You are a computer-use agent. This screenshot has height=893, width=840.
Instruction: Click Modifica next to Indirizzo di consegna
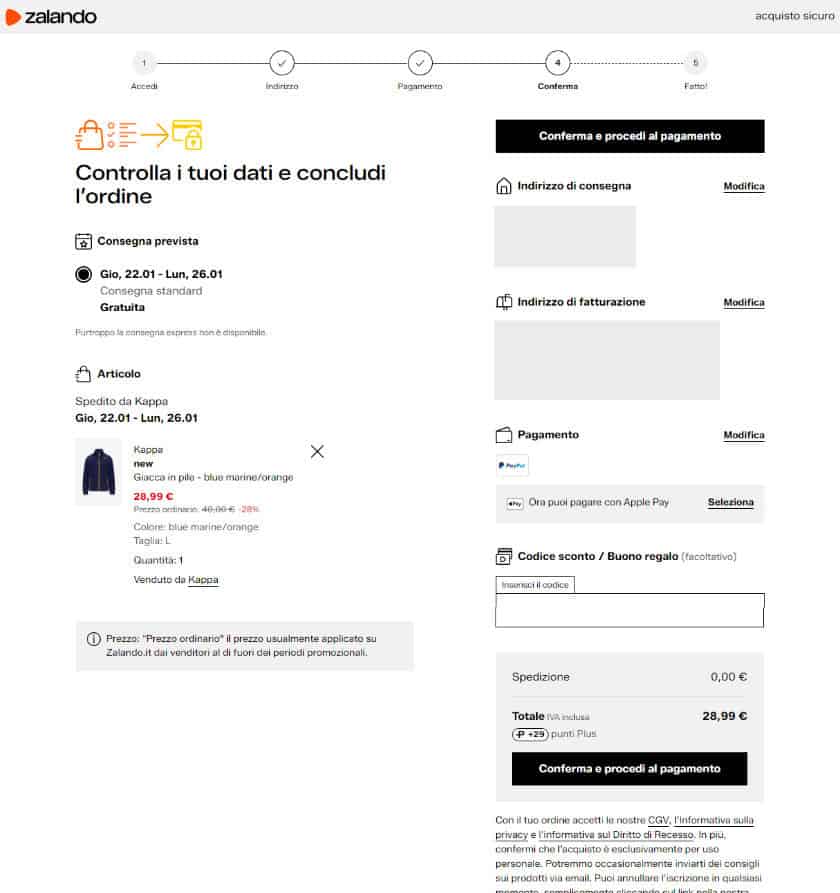(x=743, y=186)
